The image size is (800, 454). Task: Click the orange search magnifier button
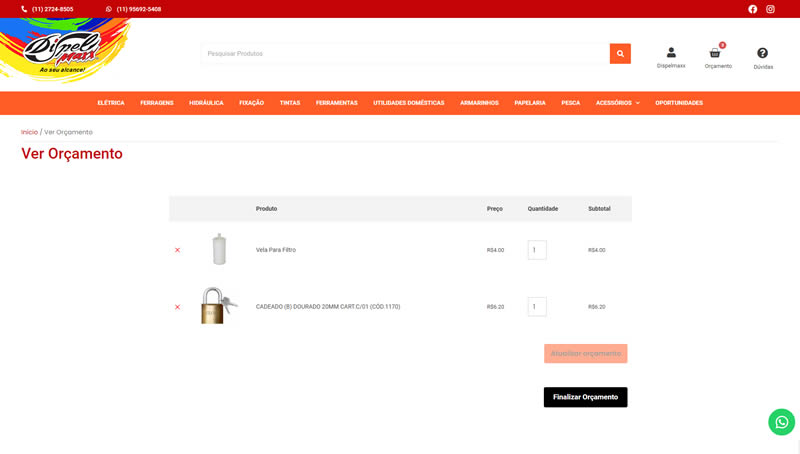coord(620,54)
